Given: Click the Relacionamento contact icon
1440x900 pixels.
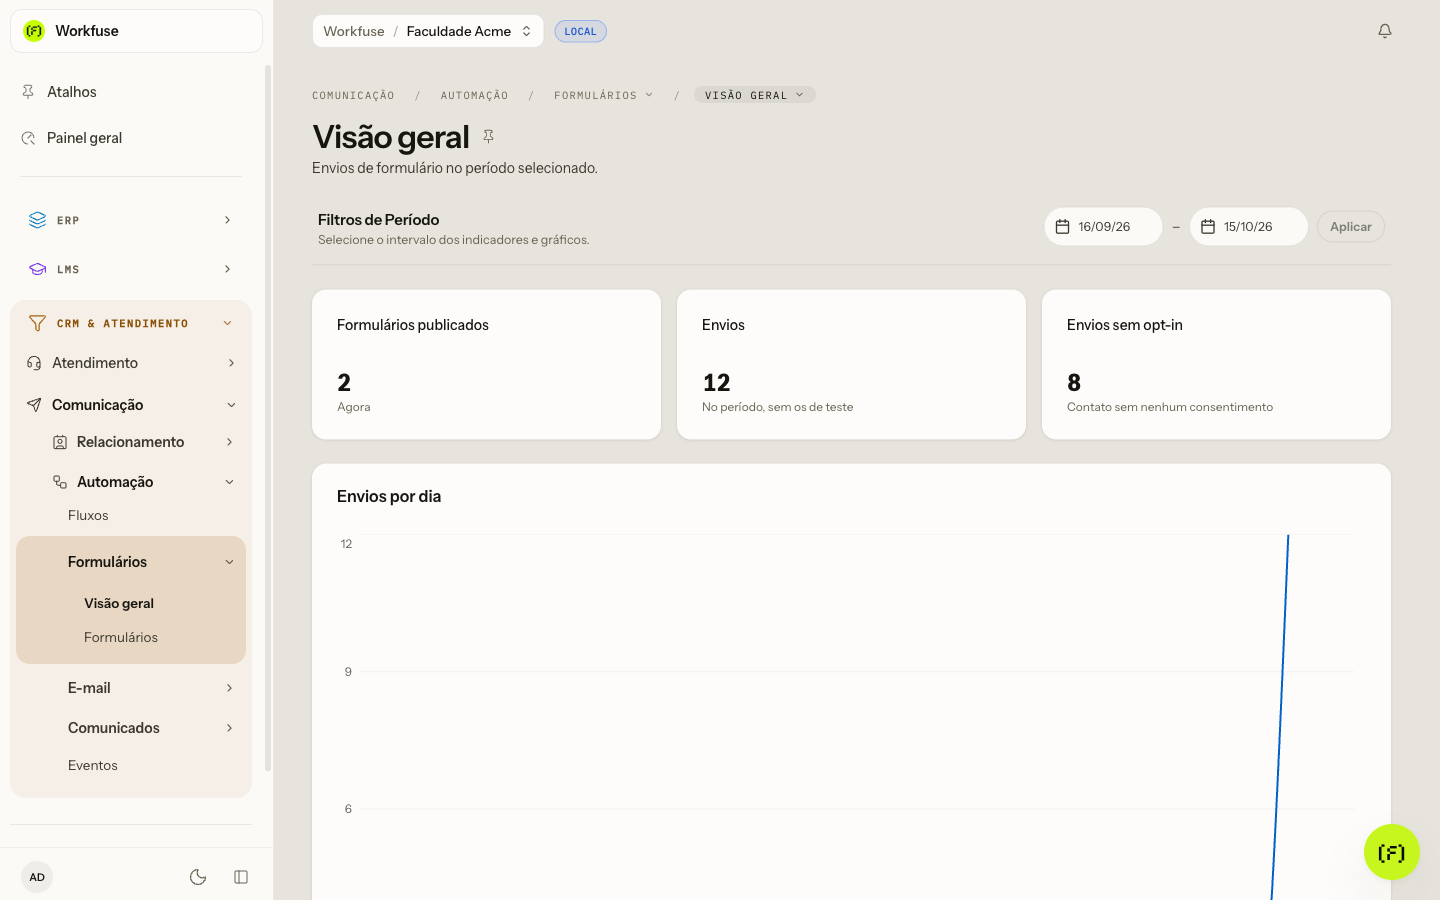Looking at the screenshot, I should (x=60, y=442).
